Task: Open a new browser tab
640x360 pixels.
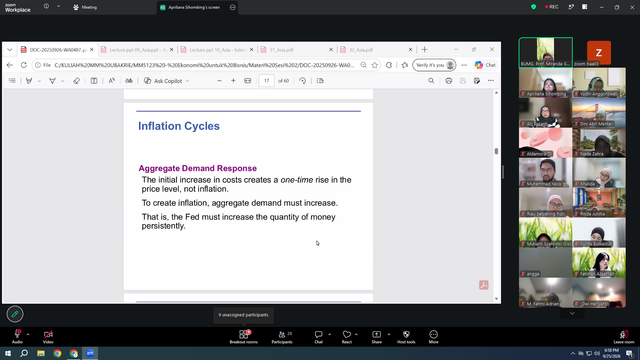Action: 424,49
